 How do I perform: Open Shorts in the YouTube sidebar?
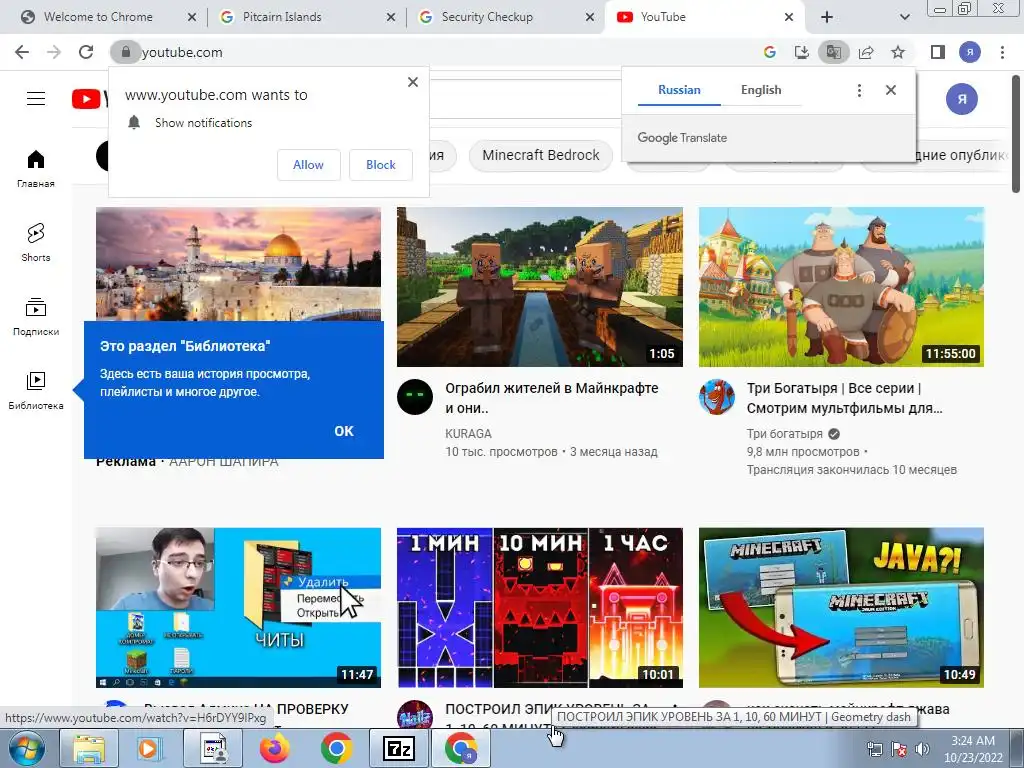pyautogui.click(x=36, y=242)
